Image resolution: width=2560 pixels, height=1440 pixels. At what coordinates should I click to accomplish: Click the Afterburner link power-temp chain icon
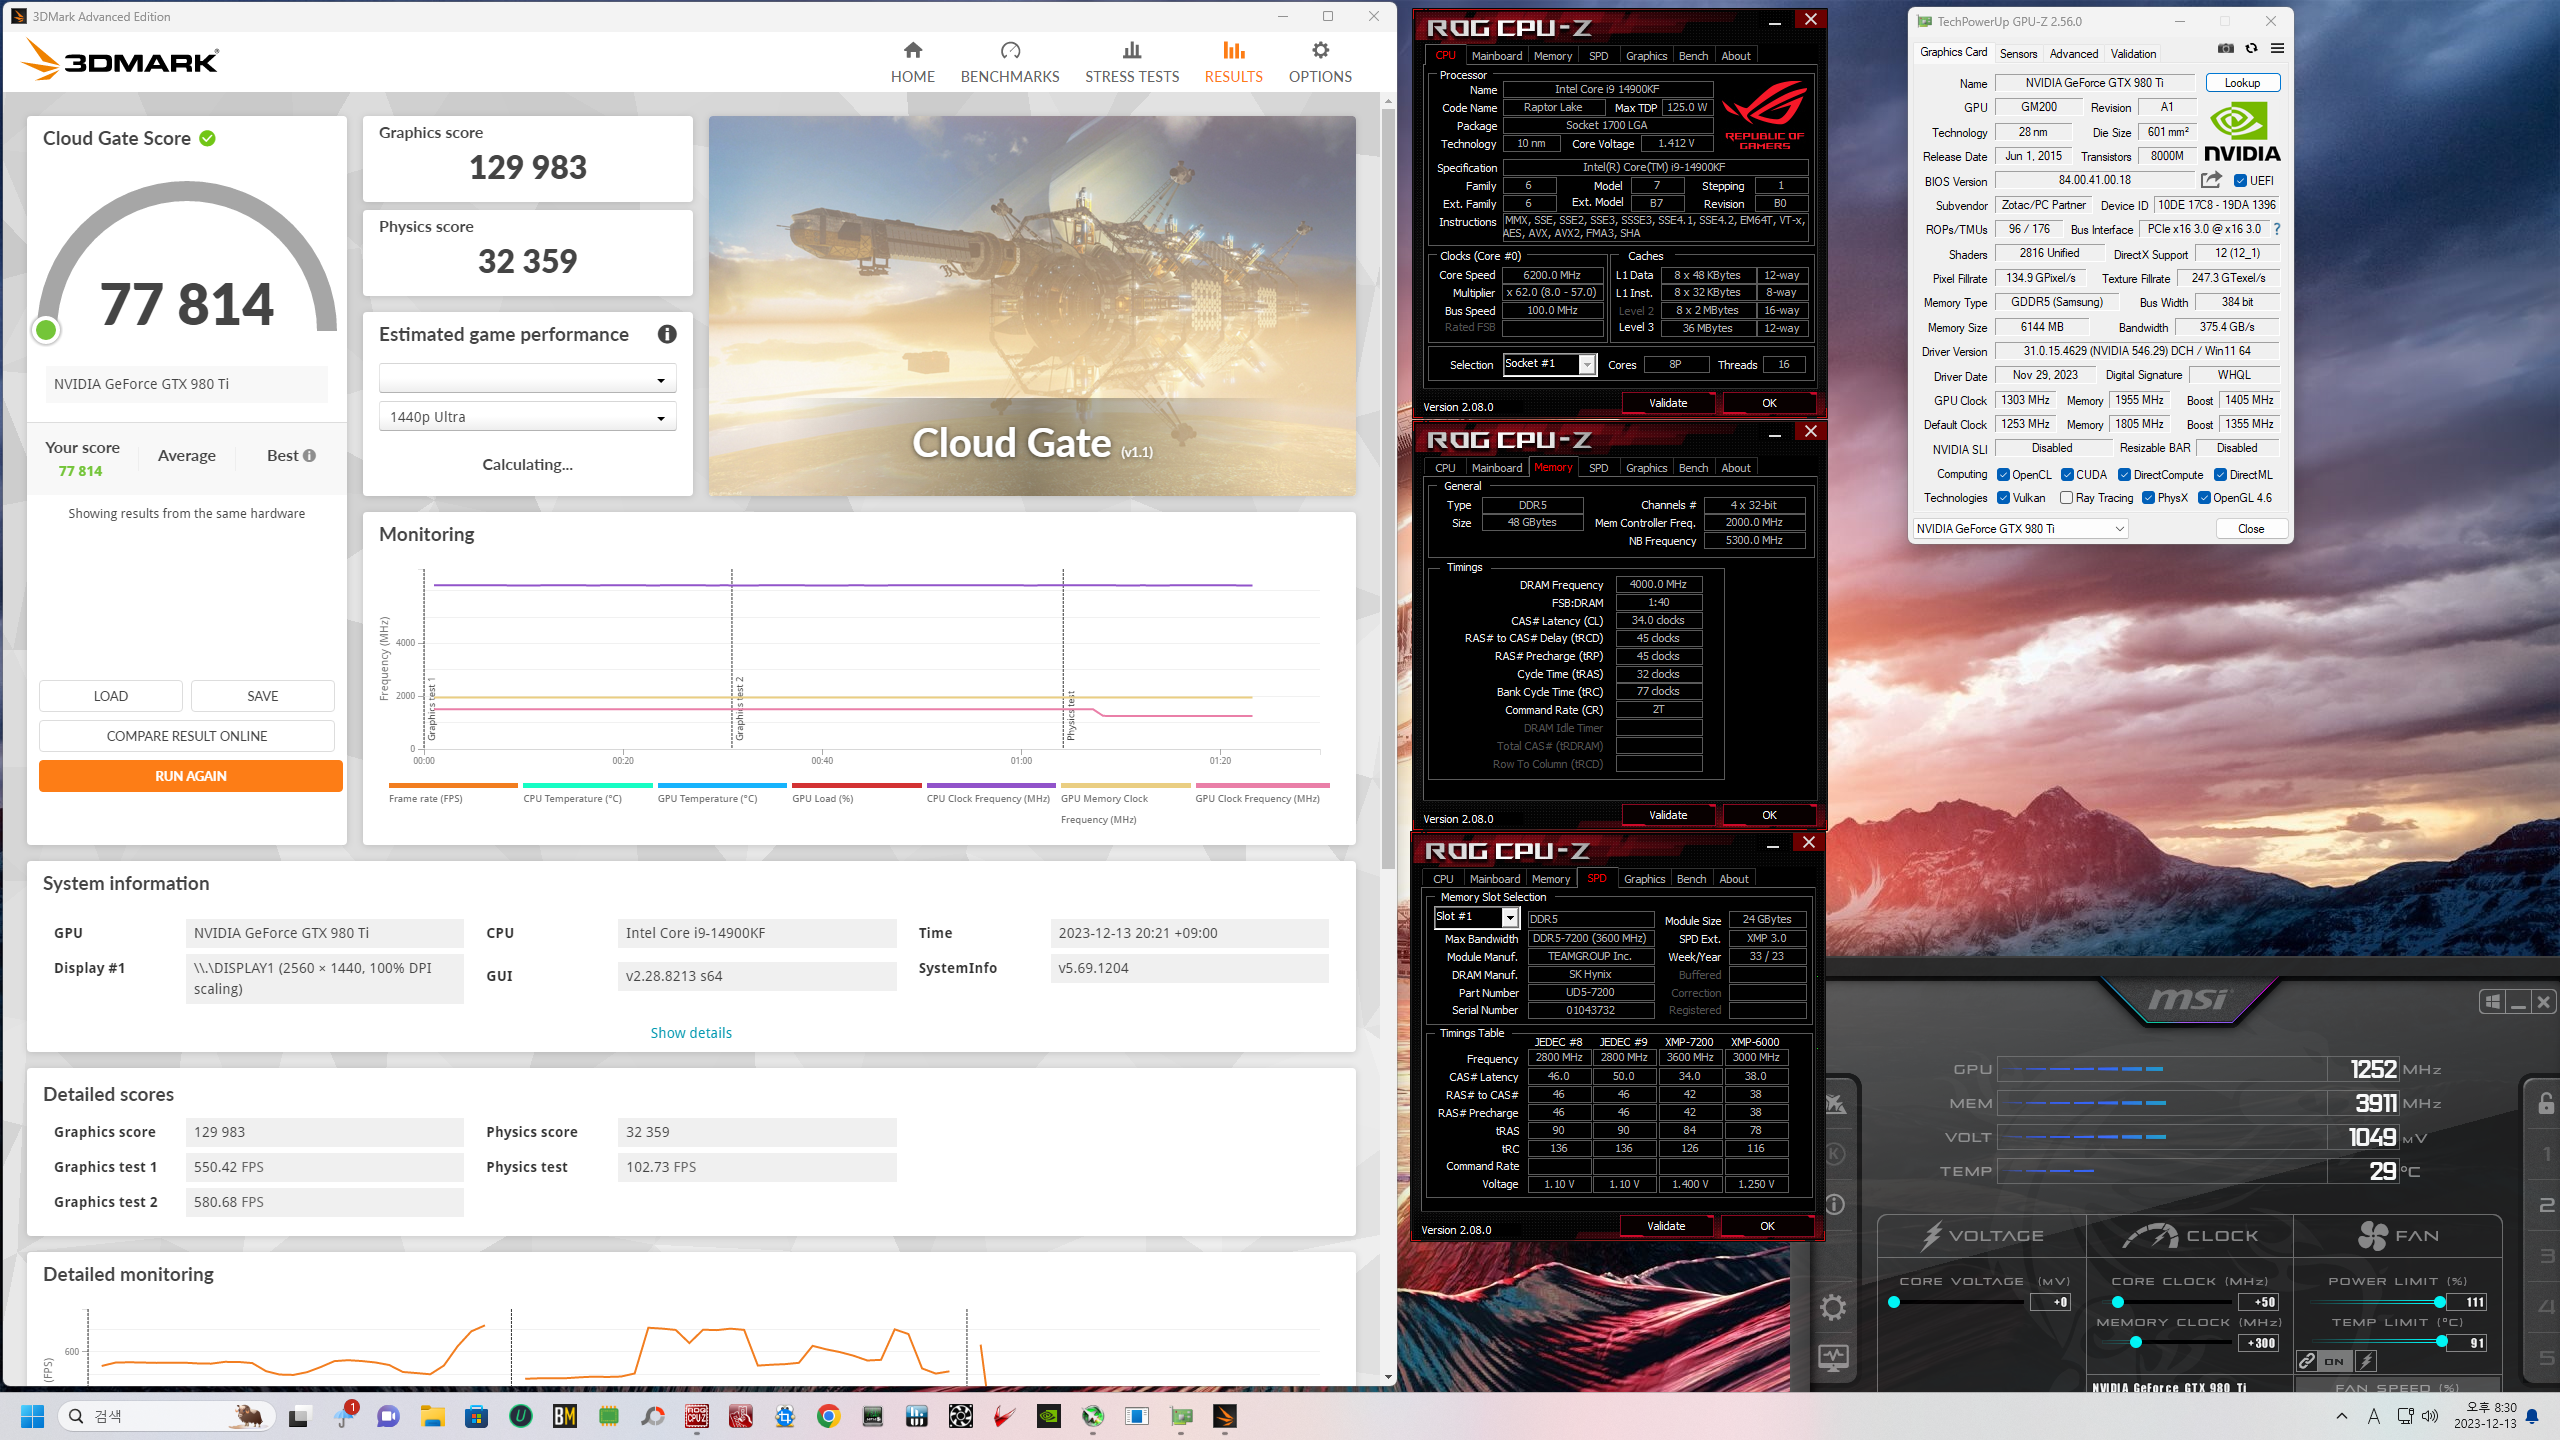2307,1361
